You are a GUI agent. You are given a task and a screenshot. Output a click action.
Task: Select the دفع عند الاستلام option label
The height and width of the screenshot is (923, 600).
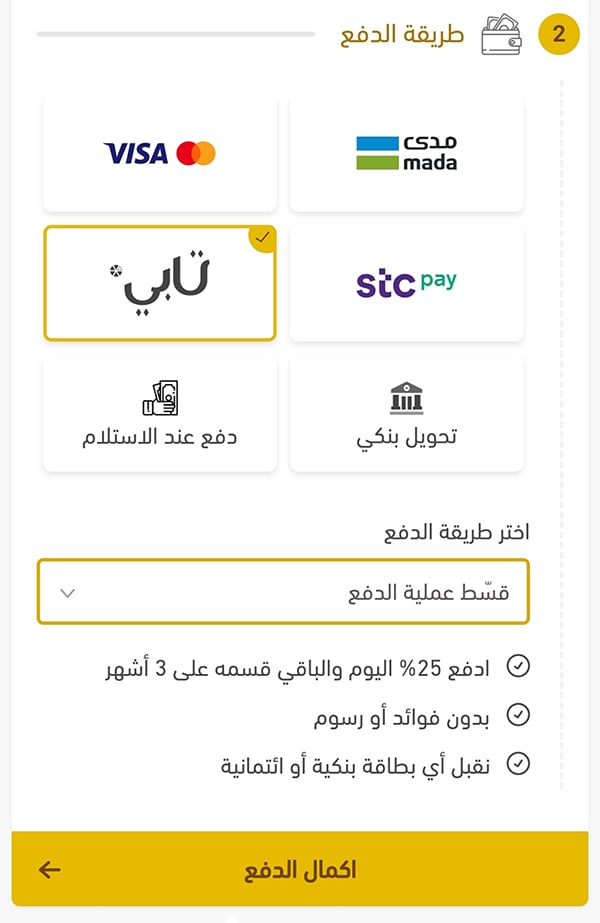[160, 437]
